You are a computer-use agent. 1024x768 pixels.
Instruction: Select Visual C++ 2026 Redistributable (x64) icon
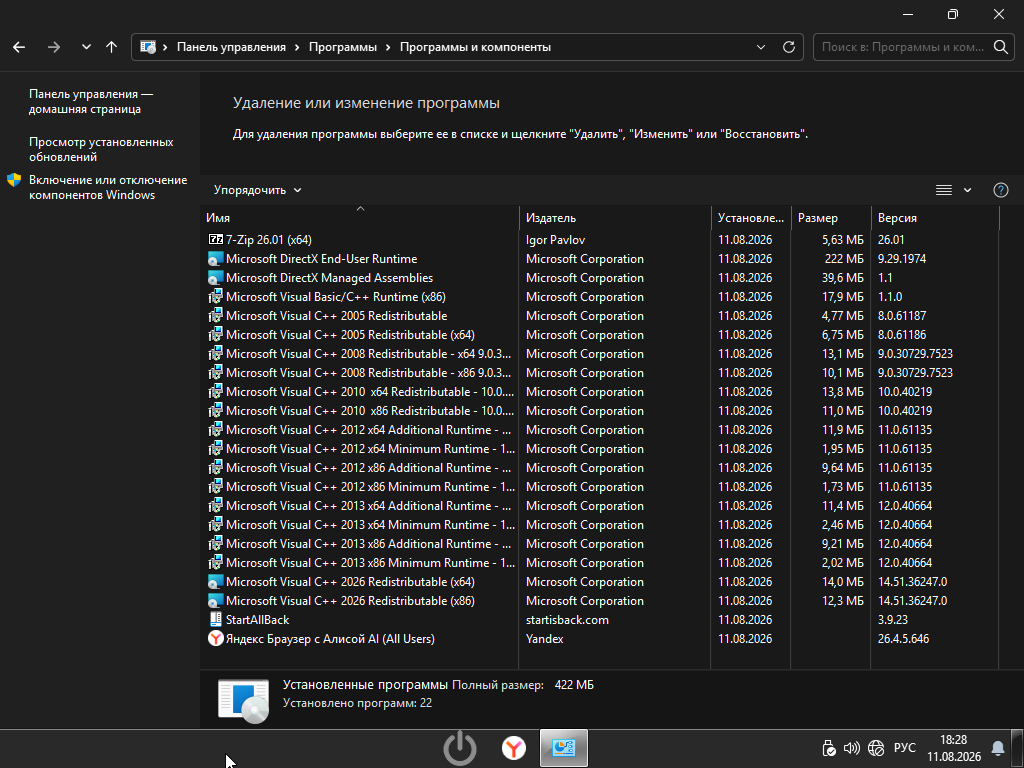click(x=216, y=581)
